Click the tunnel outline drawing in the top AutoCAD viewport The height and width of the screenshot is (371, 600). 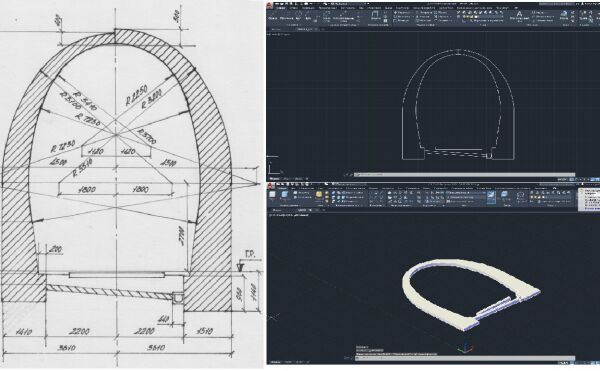point(458,104)
